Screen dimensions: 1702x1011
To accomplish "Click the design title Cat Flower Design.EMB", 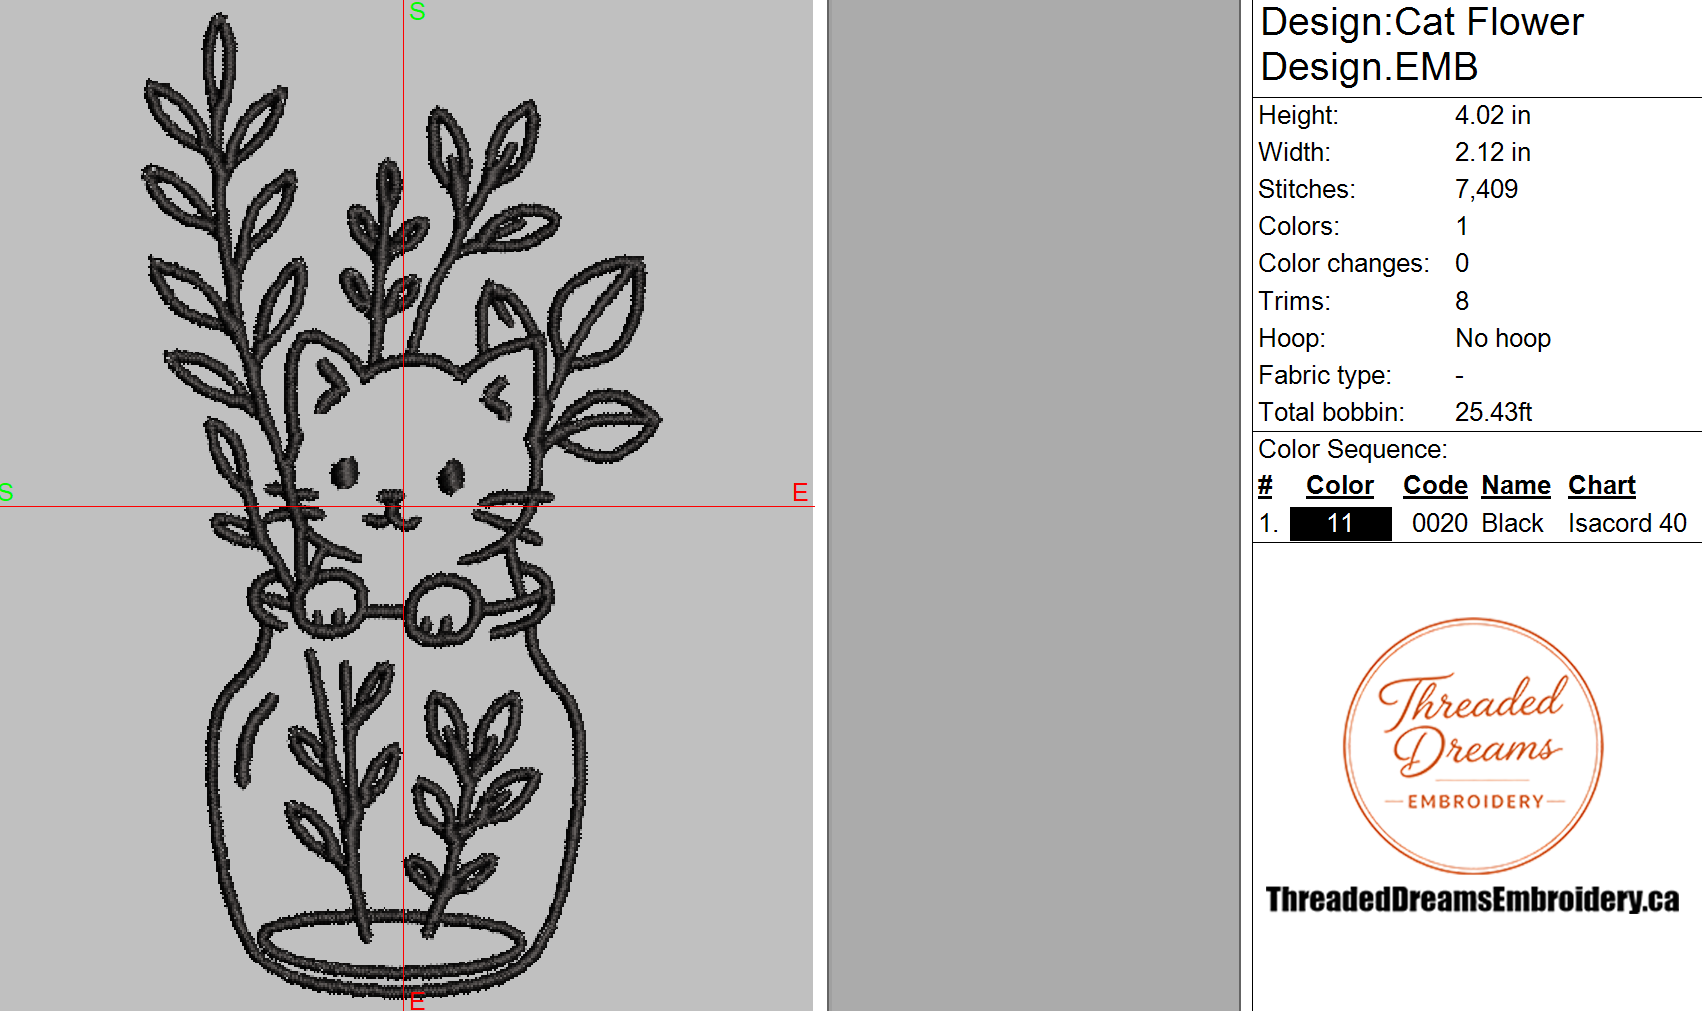I will pos(1422,44).
